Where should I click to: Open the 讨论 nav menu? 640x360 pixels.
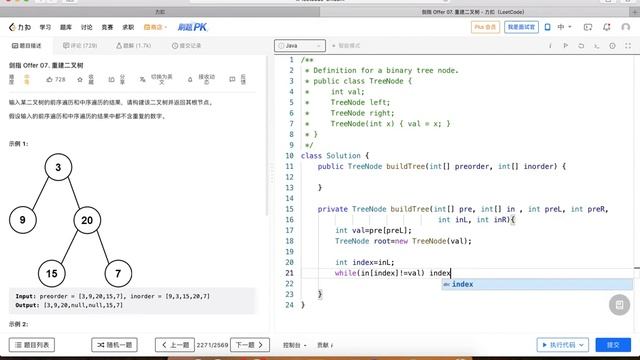coord(87,27)
